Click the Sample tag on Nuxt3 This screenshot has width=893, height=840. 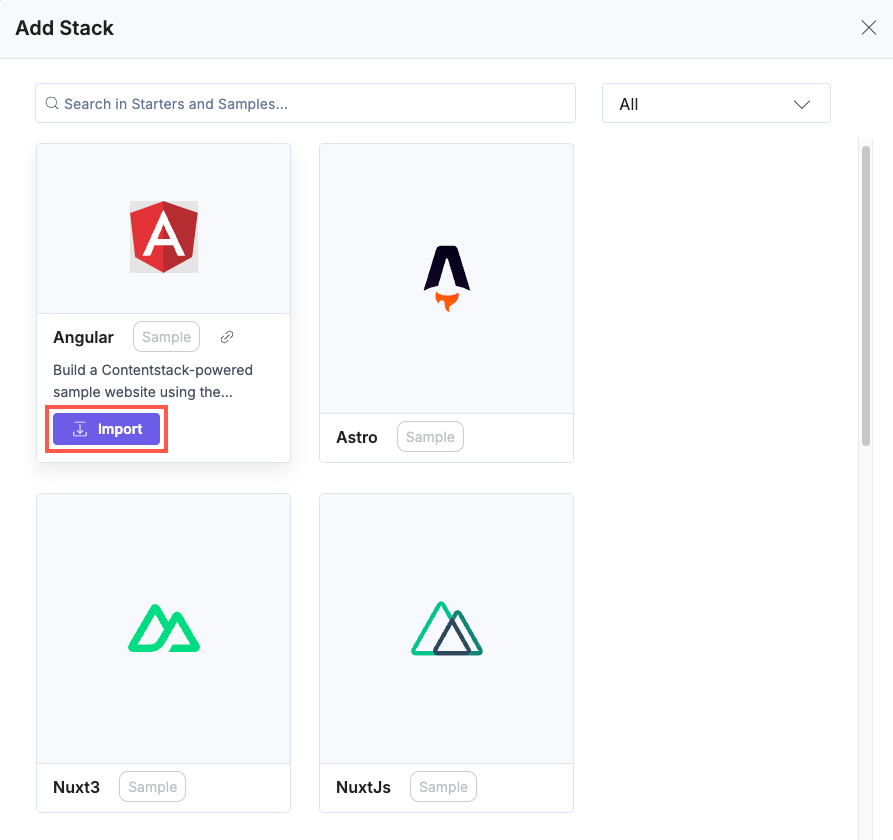click(152, 787)
